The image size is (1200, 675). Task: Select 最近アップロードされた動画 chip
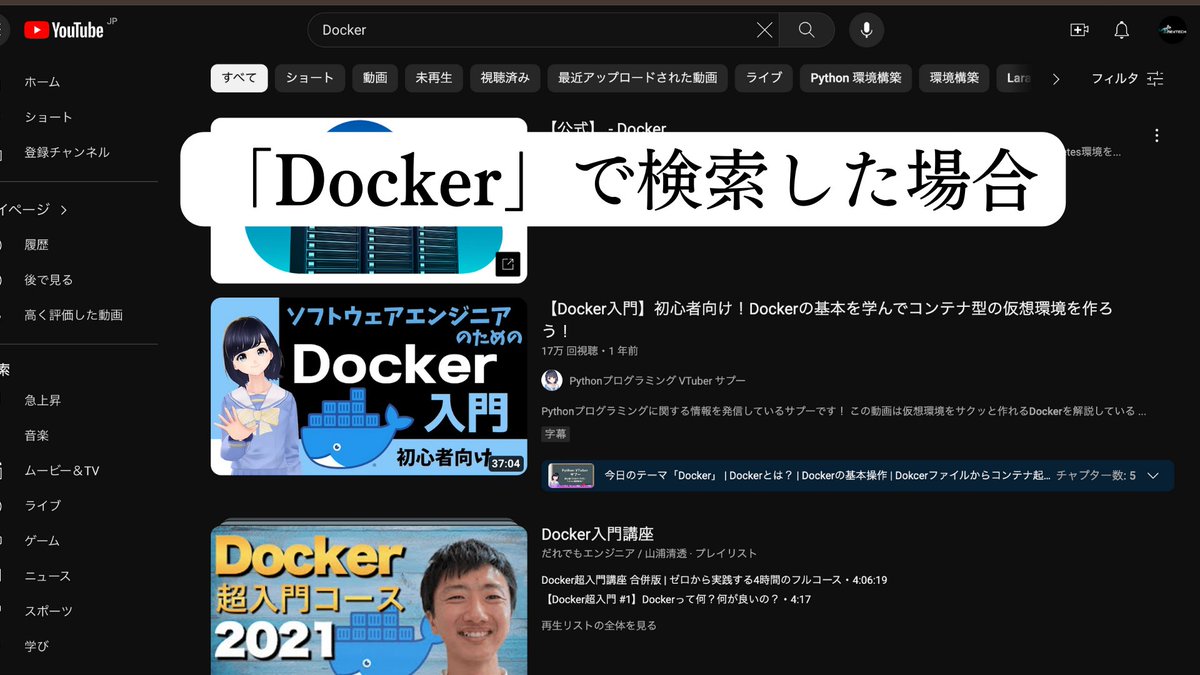[638, 78]
